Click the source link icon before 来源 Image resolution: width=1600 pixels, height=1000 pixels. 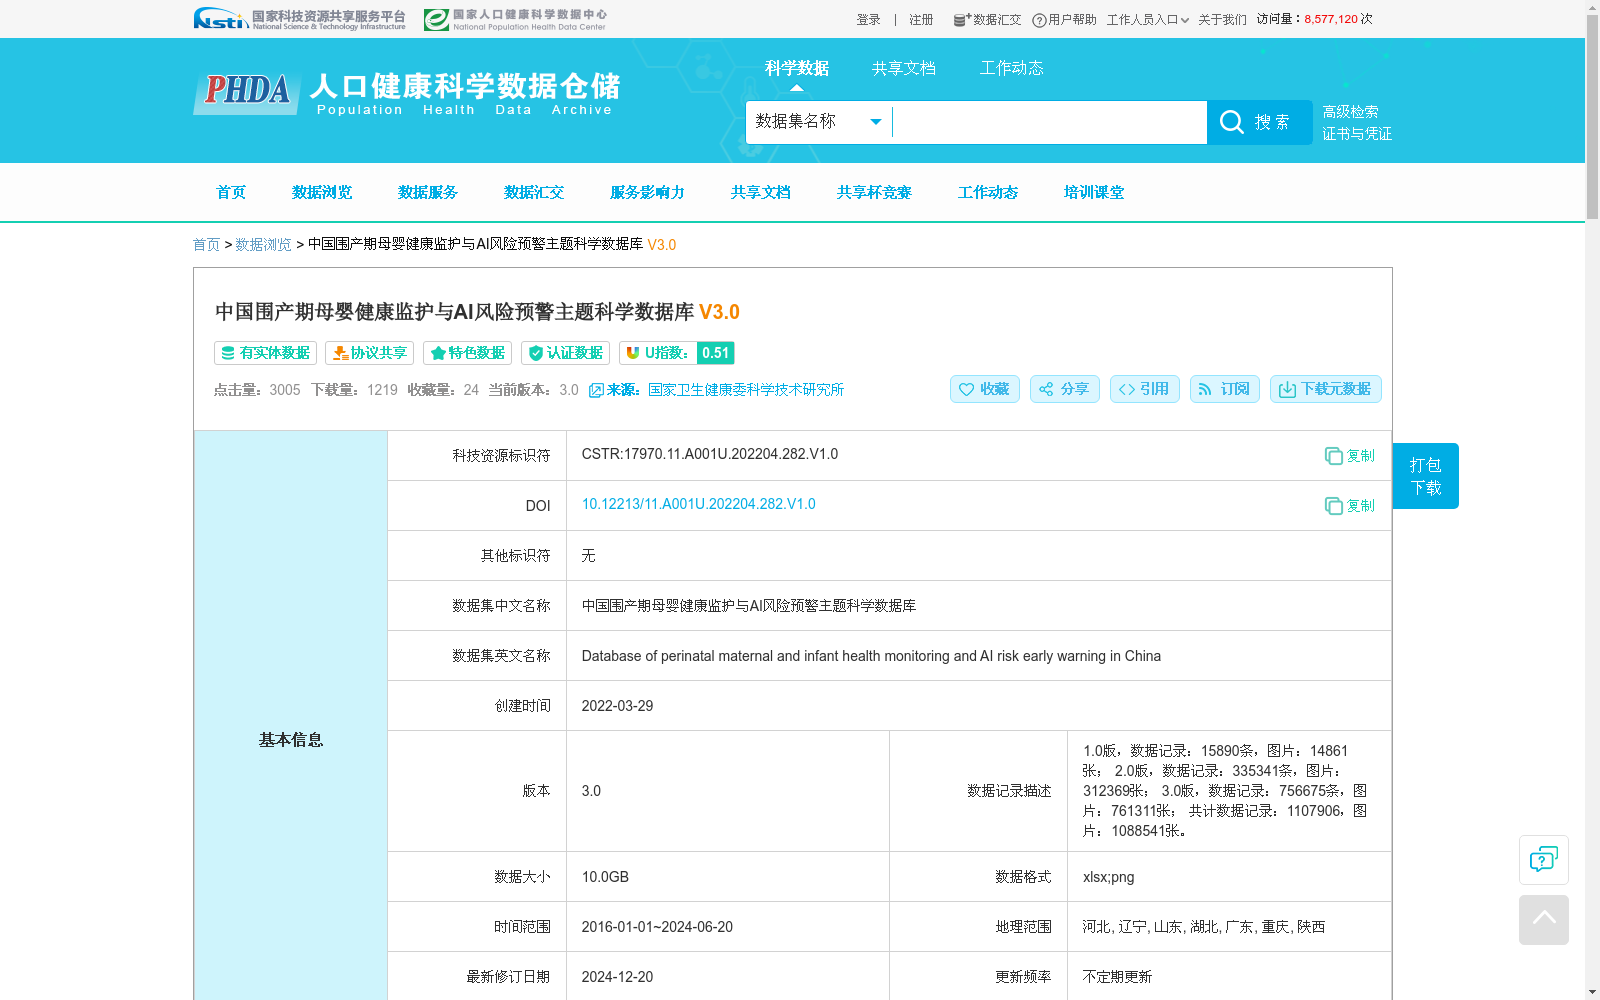pos(596,390)
